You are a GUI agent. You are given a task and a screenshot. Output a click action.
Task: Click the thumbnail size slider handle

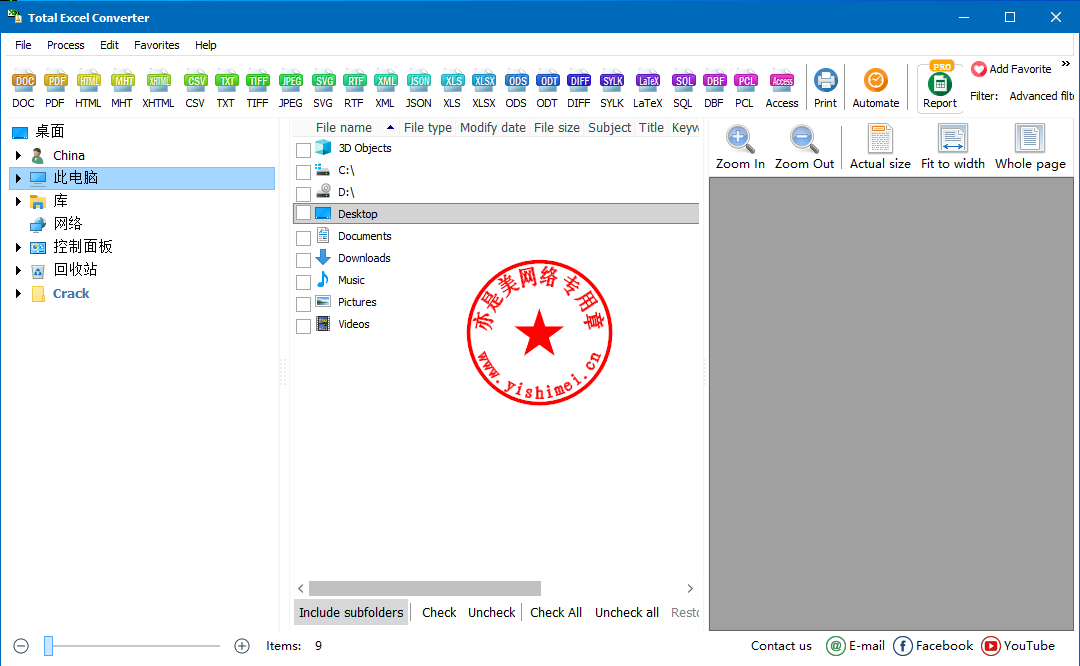point(48,645)
